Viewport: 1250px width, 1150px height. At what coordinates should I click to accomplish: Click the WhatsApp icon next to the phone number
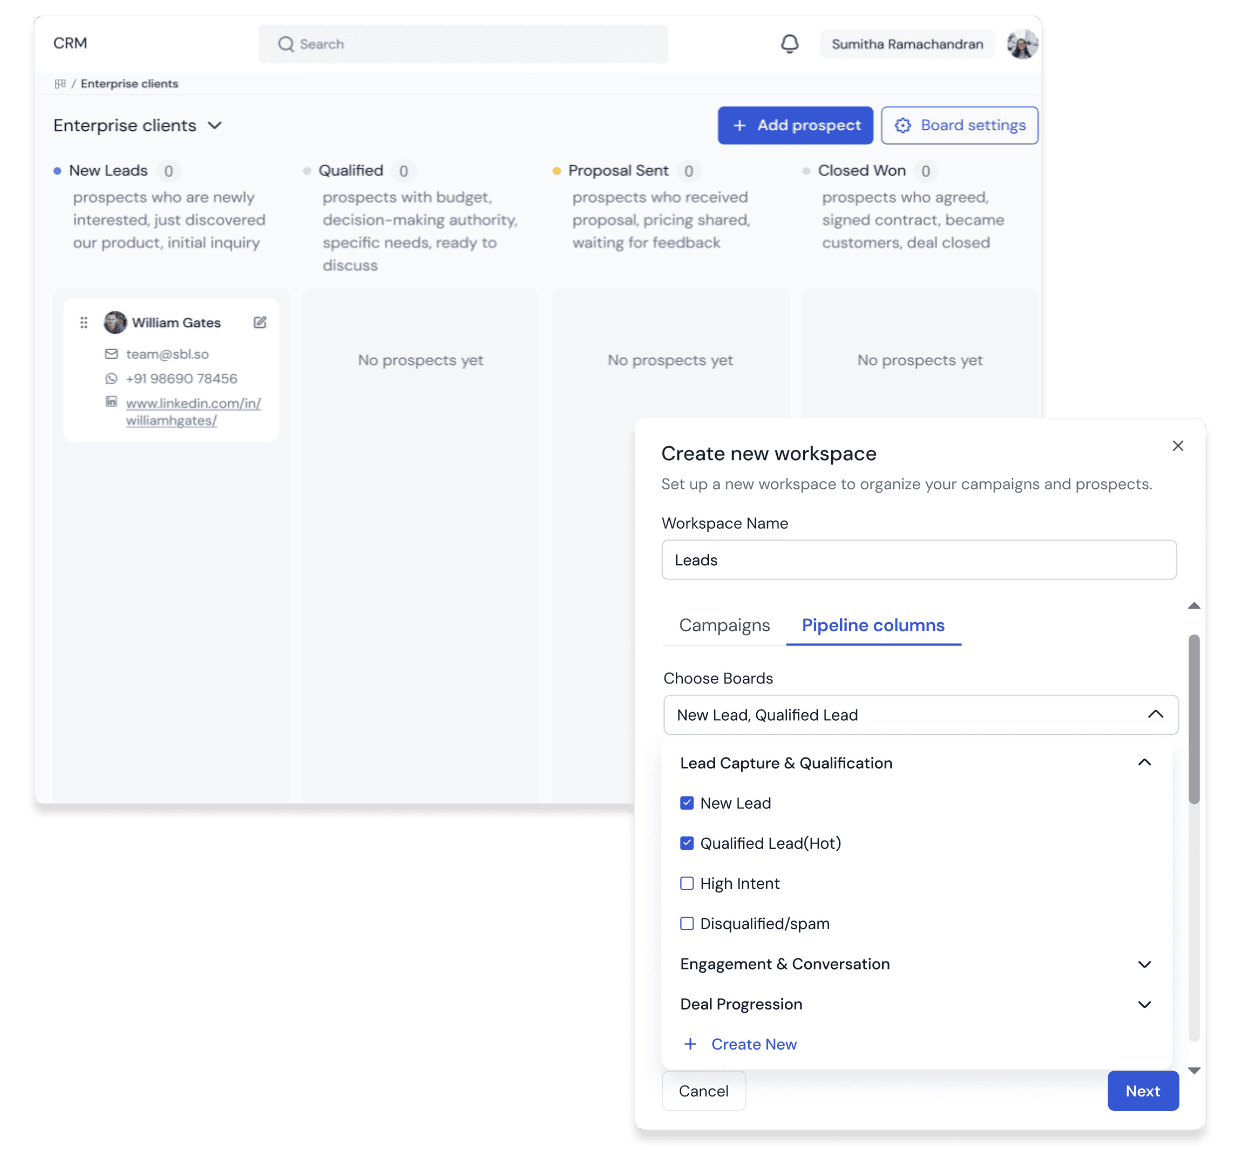111,378
